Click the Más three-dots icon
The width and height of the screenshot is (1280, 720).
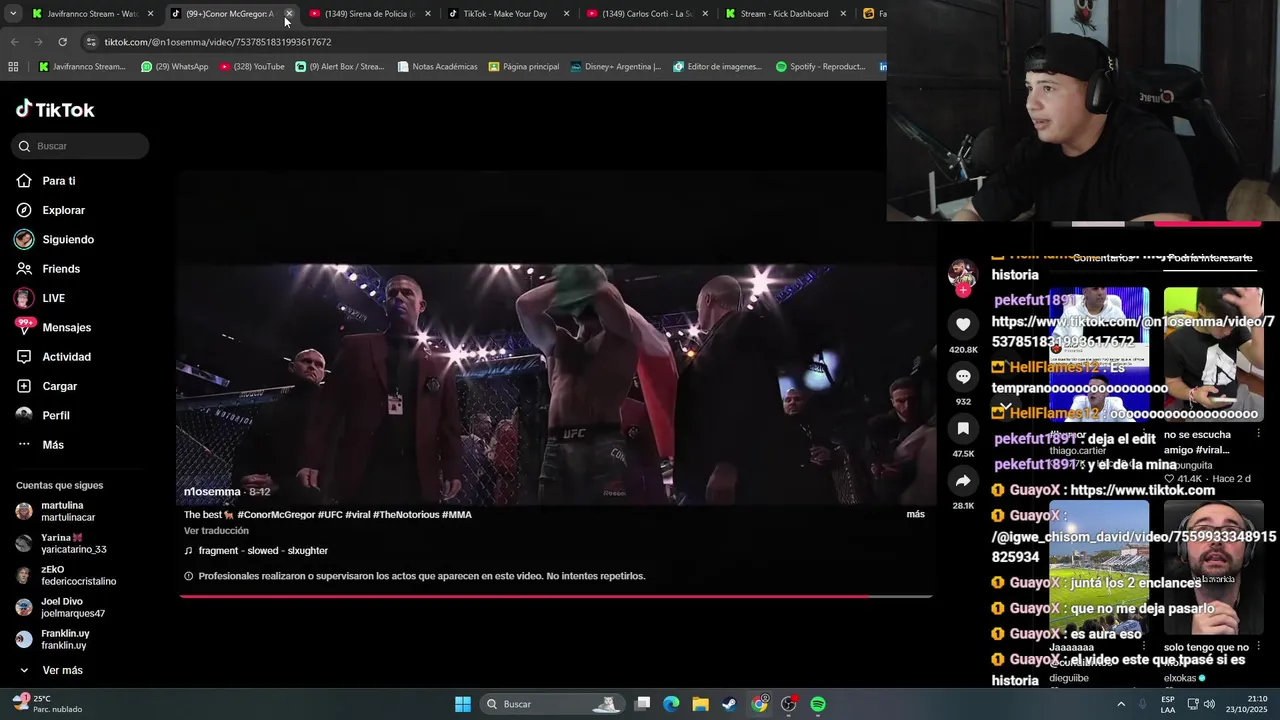pyautogui.click(x=24, y=445)
